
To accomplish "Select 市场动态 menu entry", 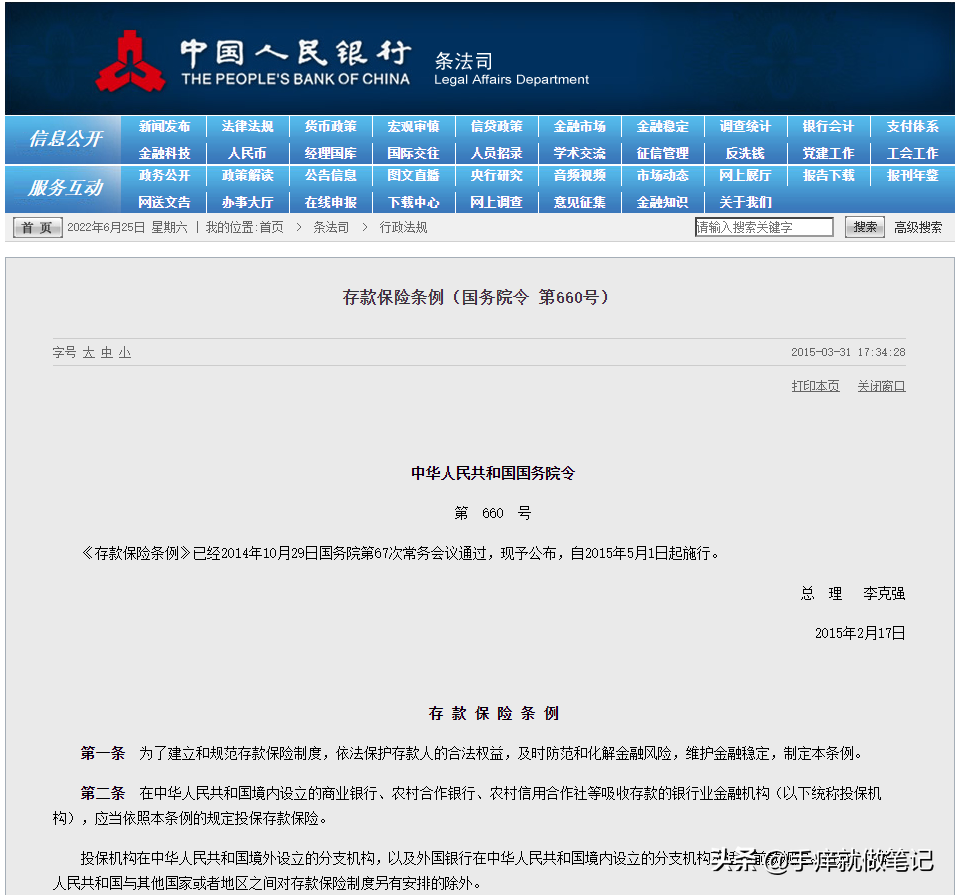I will pyautogui.click(x=662, y=175).
